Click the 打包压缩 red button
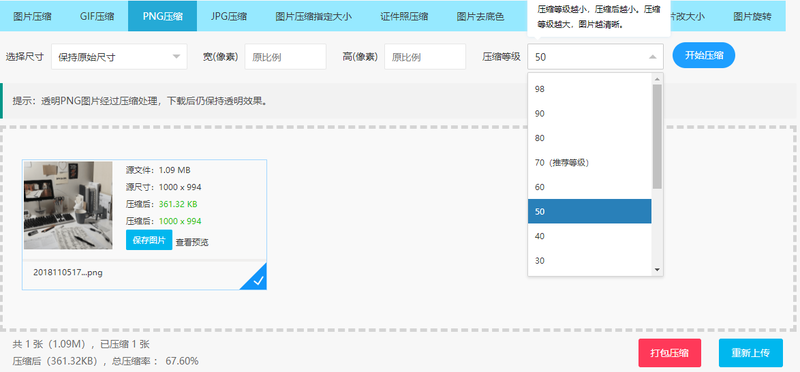The height and width of the screenshot is (372, 800). point(669,353)
